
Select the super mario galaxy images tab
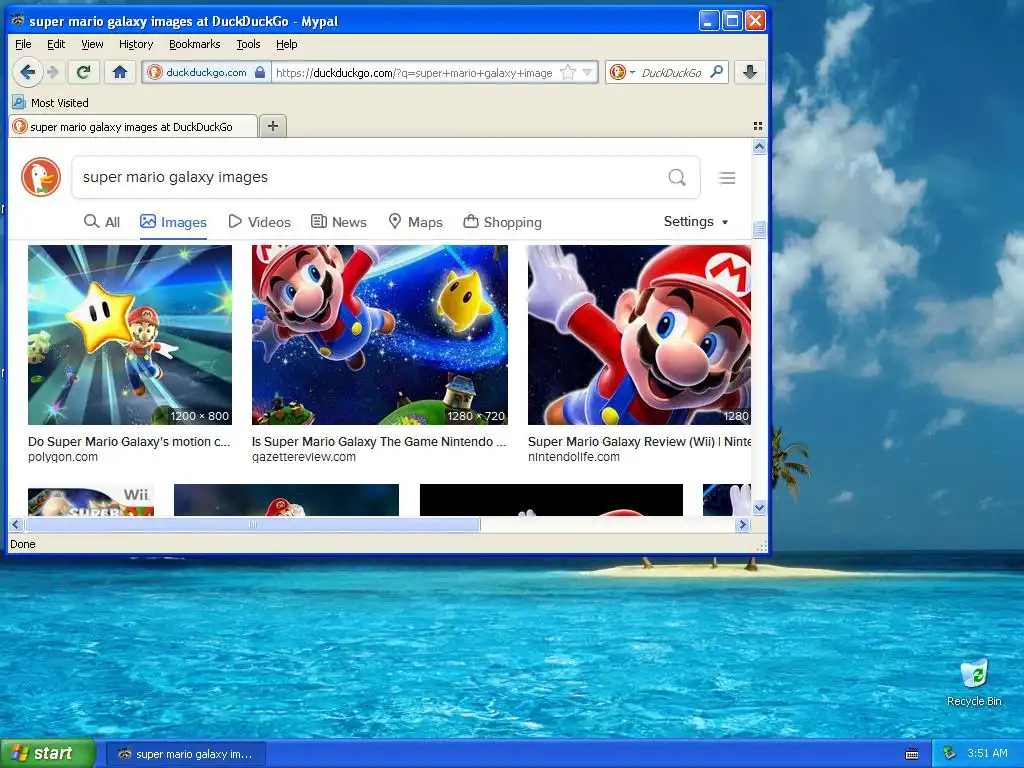pyautogui.click(x=133, y=127)
